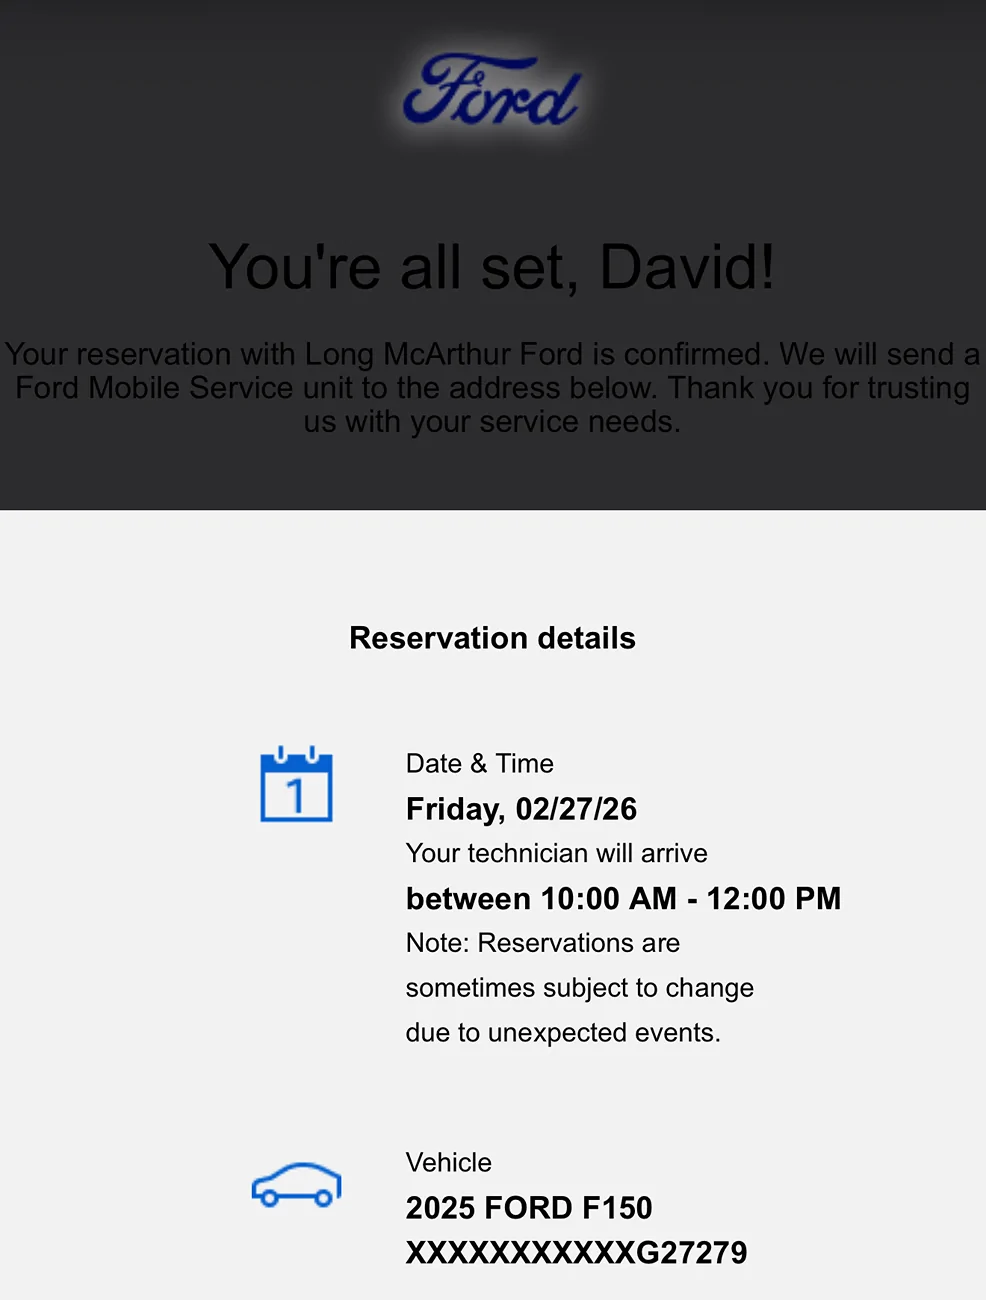Click the car icon beside Vehicle
986x1300 pixels.
point(296,1185)
